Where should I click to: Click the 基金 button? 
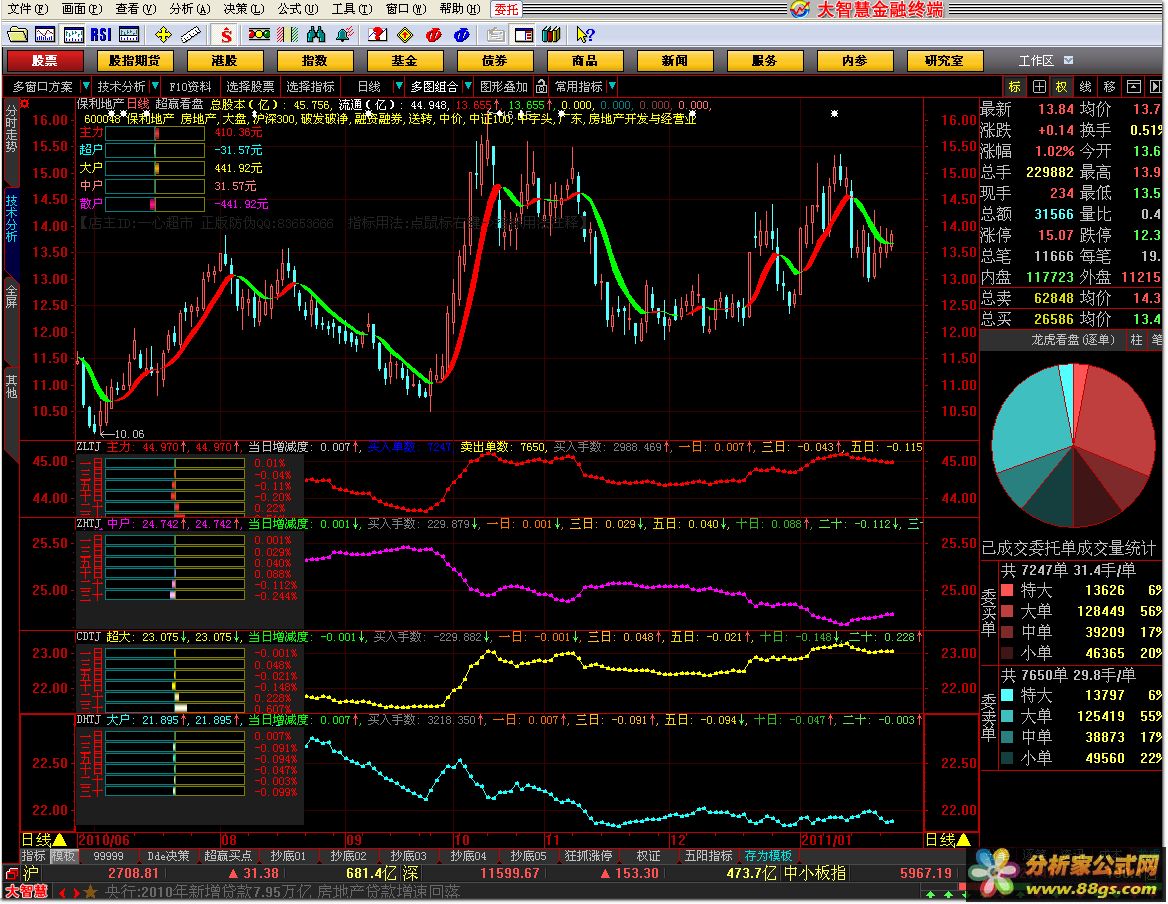(x=404, y=60)
